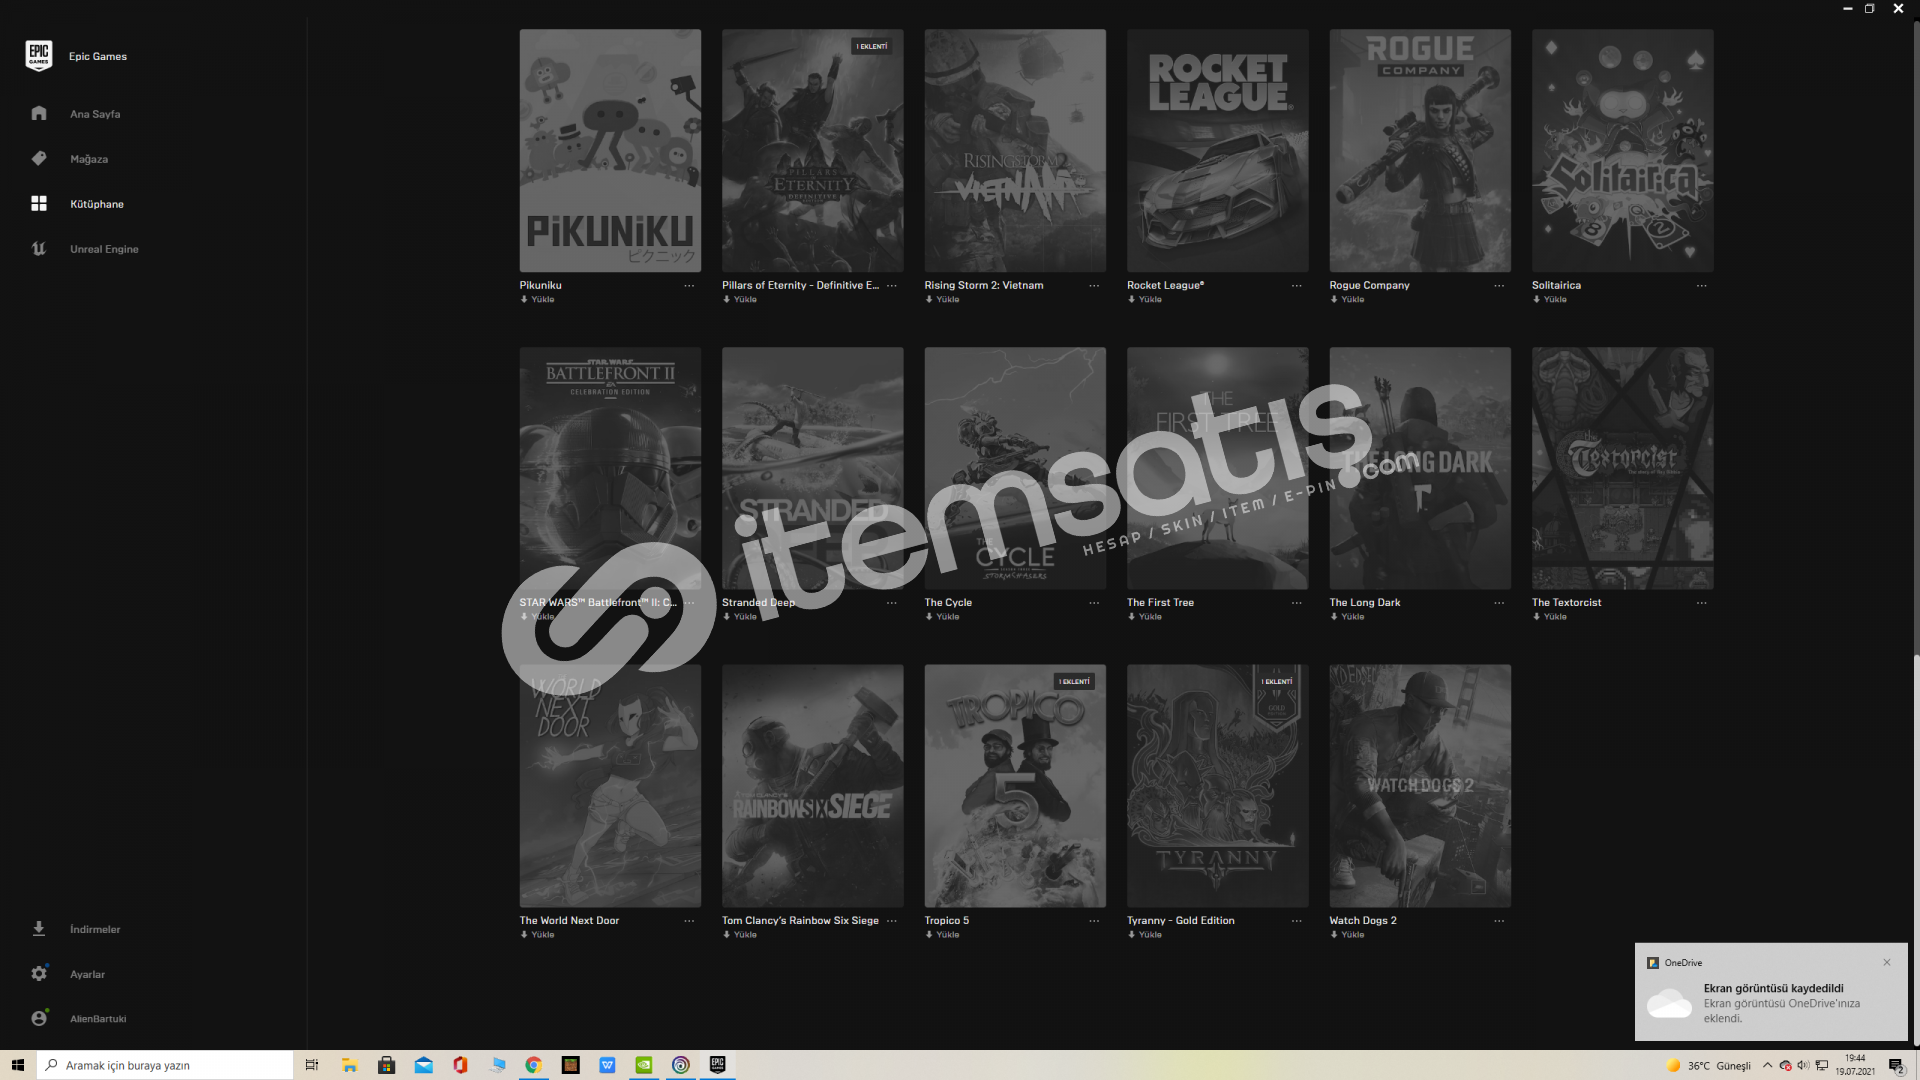Viewport: 1920px width, 1080px height.
Task: Open Pikuniku three-dot options menu
Action: point(689,286)
